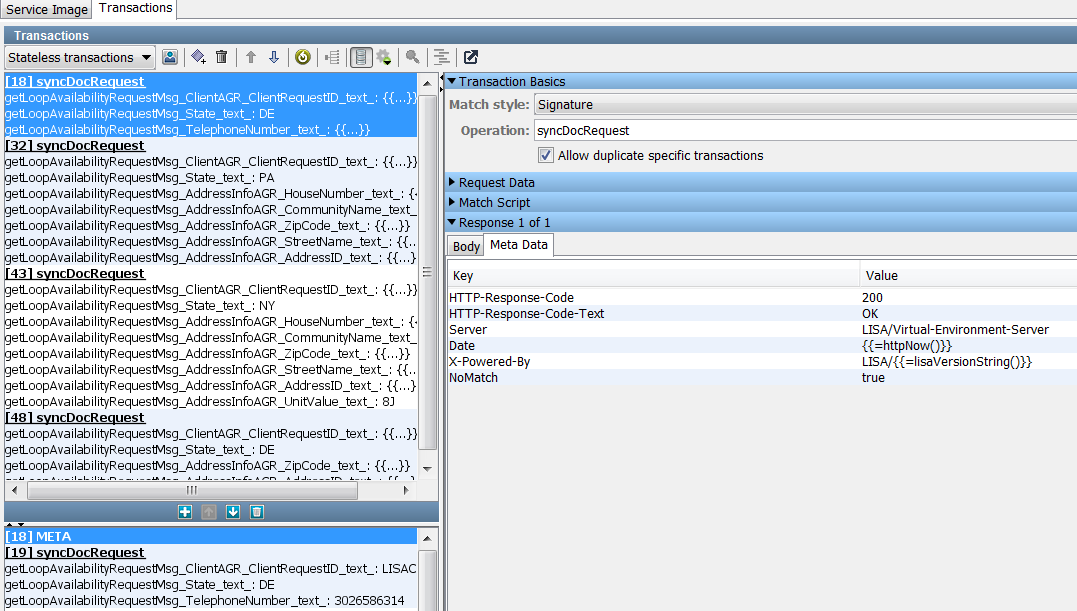Toggle Allow duplicate specific transactions checkbox

tap(546, 155)
